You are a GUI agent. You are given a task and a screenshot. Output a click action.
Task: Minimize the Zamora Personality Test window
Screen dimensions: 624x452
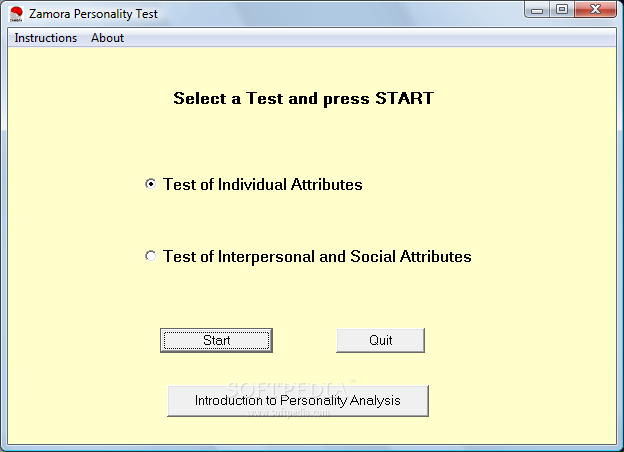click(x=537, y=10)
